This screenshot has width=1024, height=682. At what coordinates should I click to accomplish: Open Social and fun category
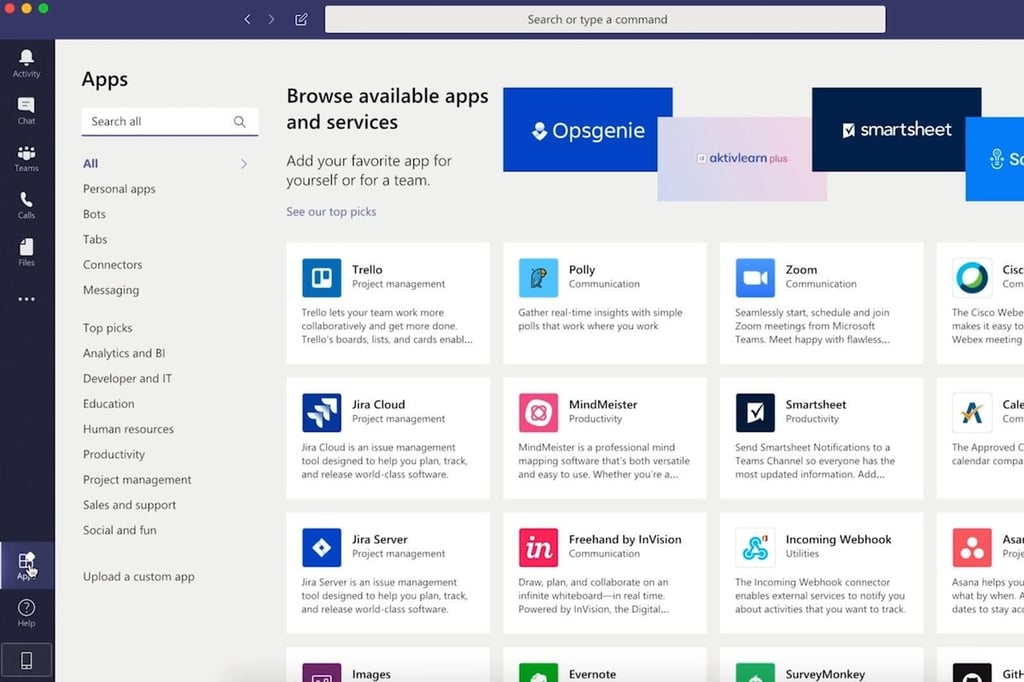(120, 530)
